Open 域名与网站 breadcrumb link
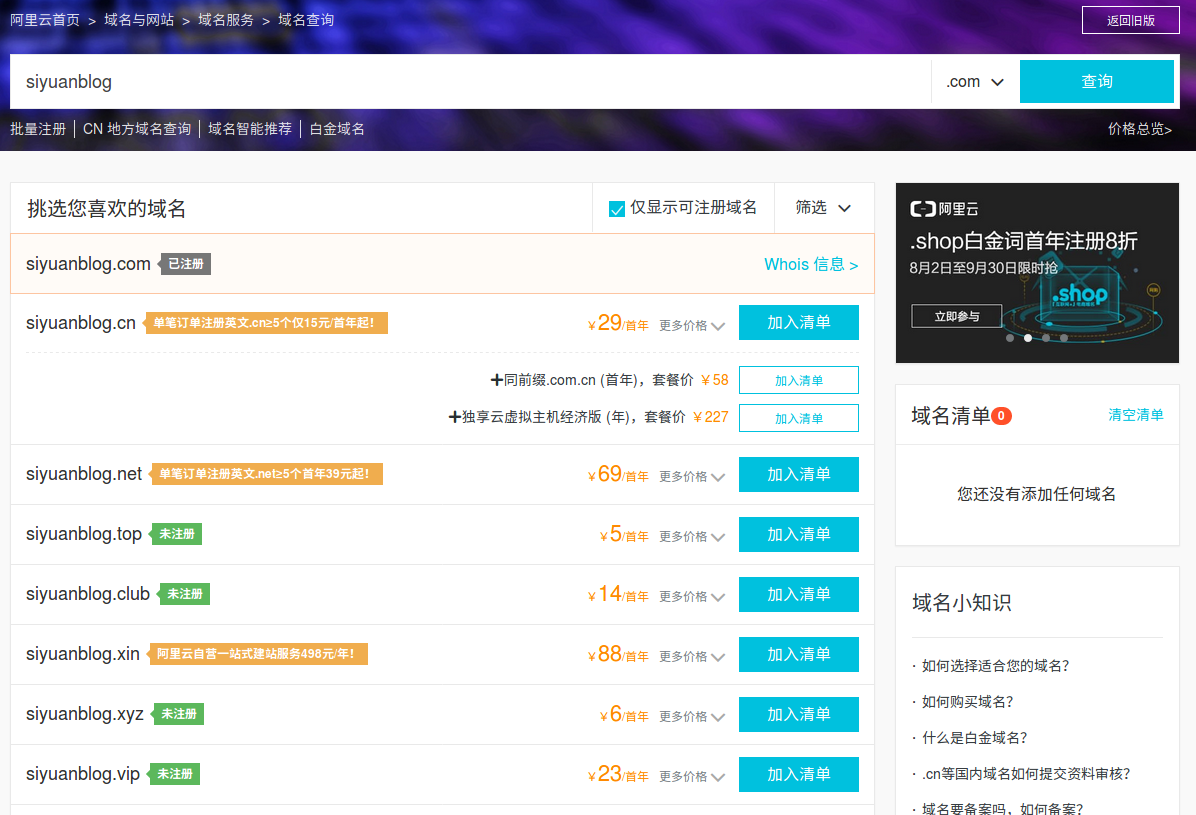 coord(139,20)
